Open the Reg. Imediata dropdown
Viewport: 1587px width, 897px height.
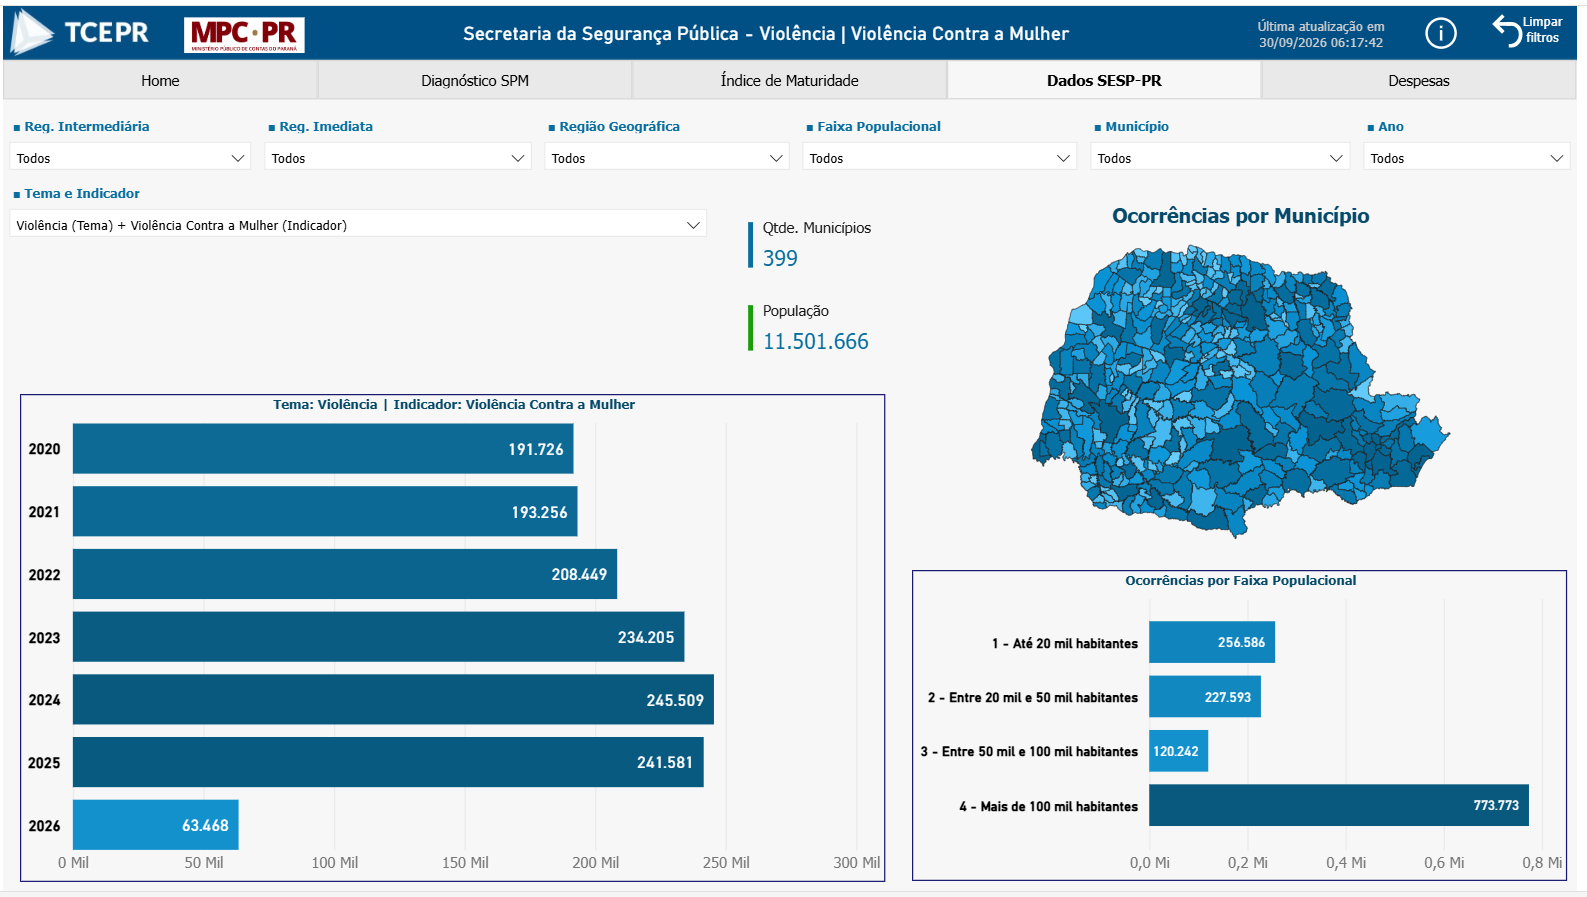[397, 158]
